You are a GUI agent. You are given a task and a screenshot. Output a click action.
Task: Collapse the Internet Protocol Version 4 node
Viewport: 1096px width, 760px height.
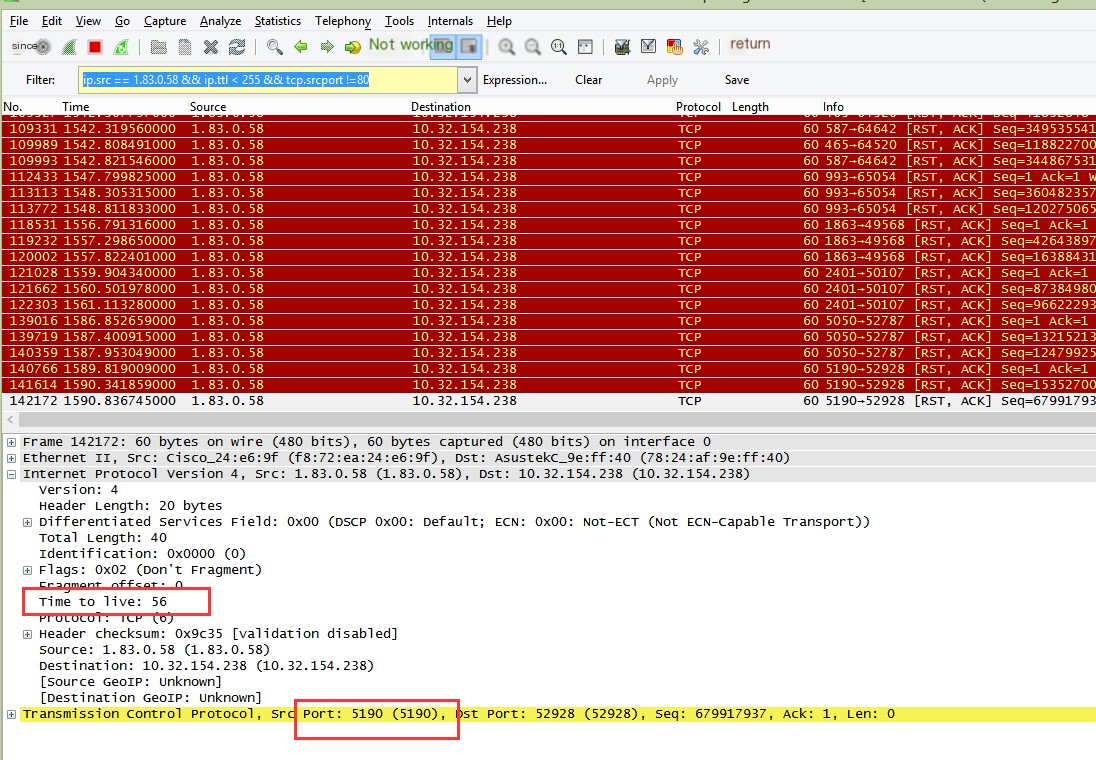[x=11, y=474]
